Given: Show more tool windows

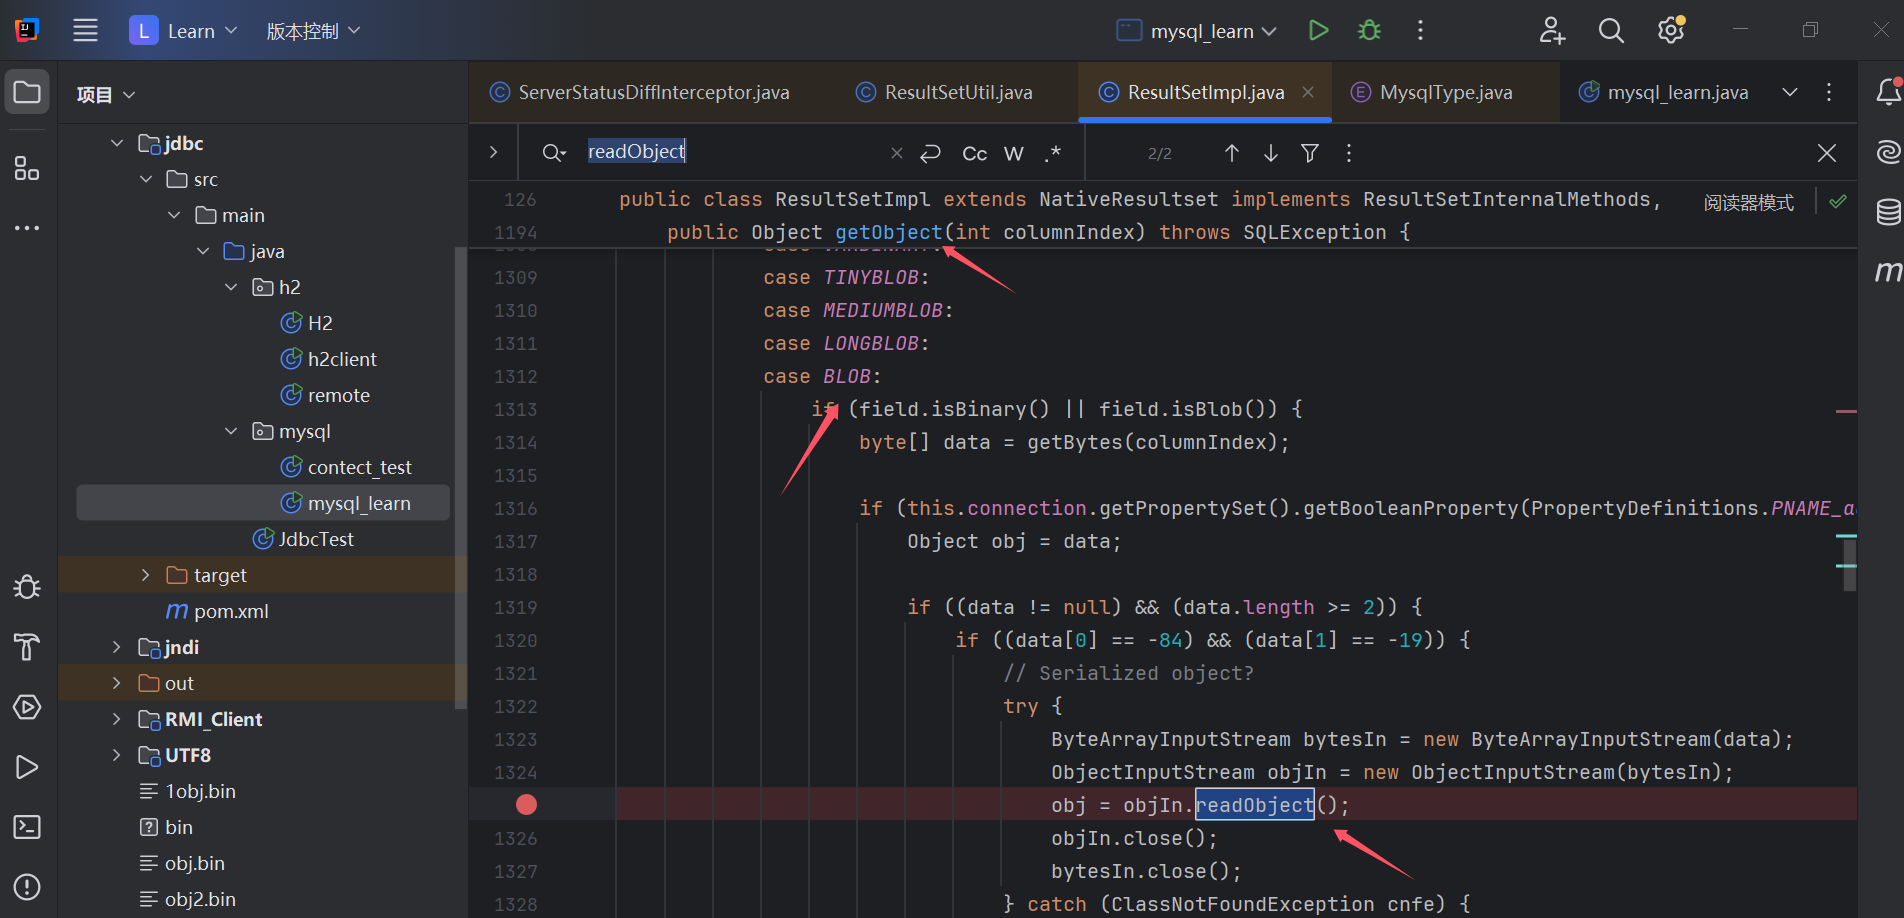Looking at the screenshot, I should point(27,228).
